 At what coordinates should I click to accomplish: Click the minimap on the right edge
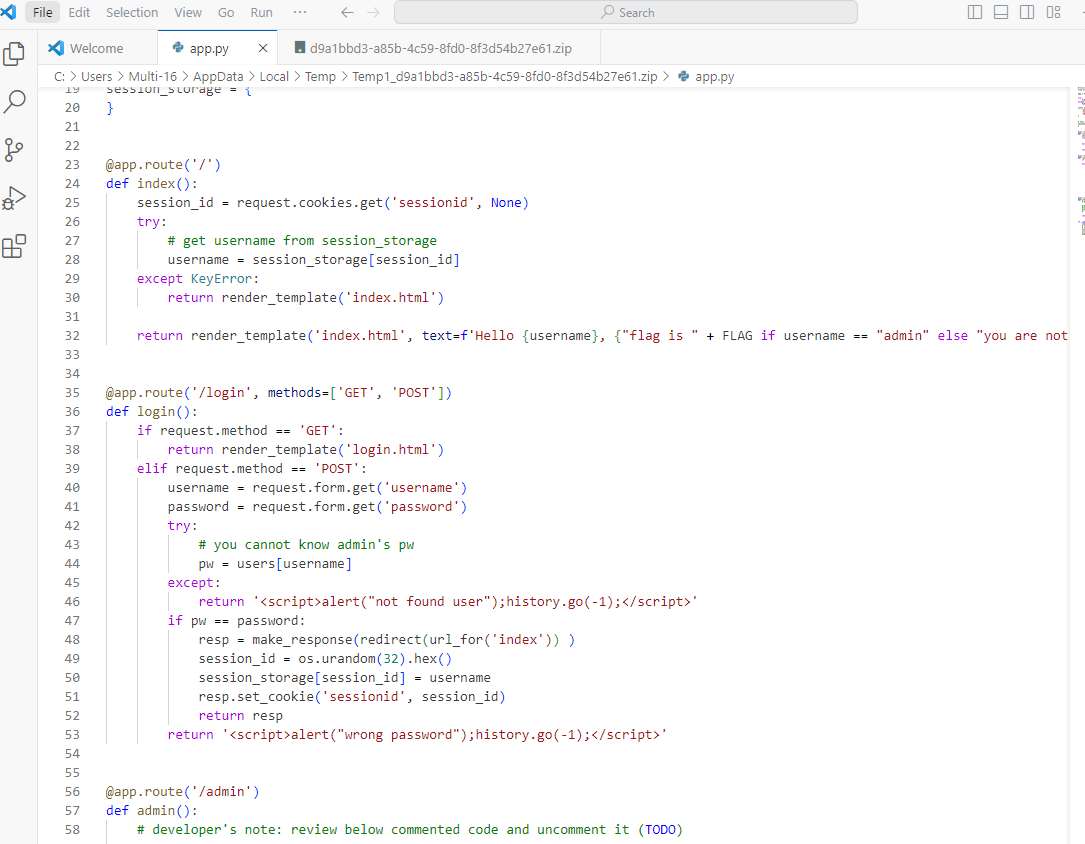(x=1080, y=159)
